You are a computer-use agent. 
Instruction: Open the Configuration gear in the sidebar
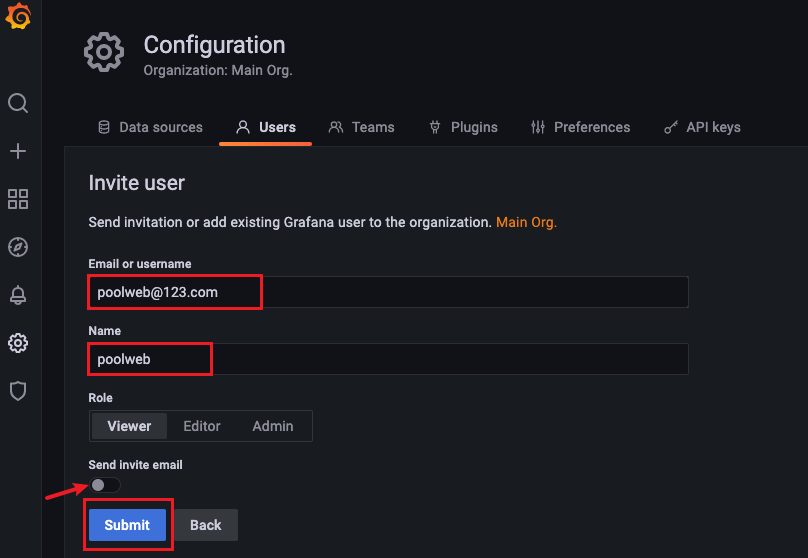point(18,343)
